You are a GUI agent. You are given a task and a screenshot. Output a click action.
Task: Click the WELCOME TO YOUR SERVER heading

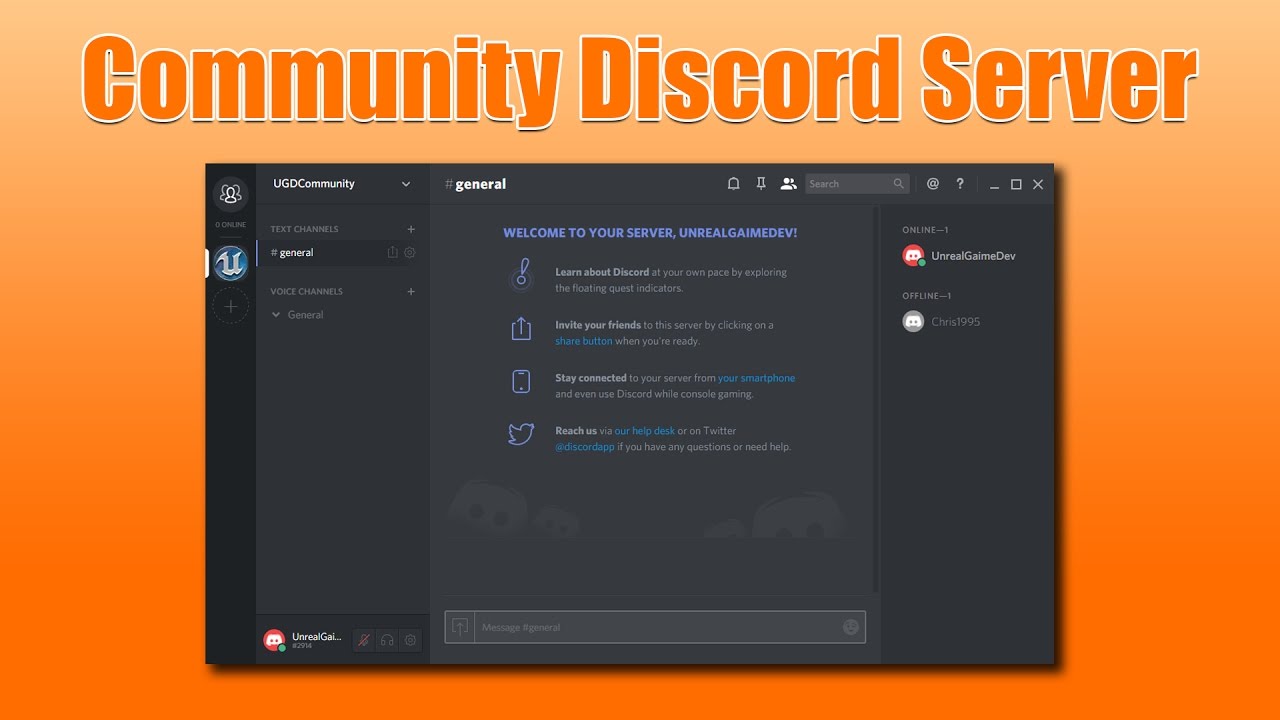point(650,233)
